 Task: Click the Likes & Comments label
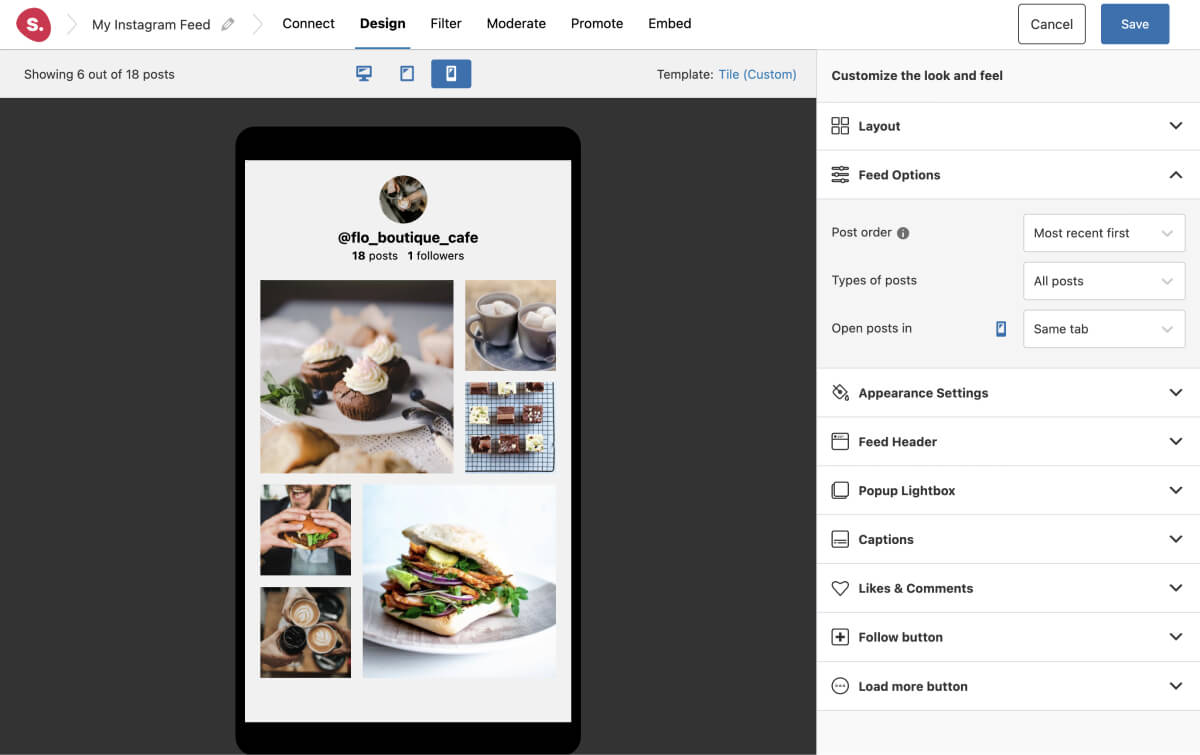[915, 589]
